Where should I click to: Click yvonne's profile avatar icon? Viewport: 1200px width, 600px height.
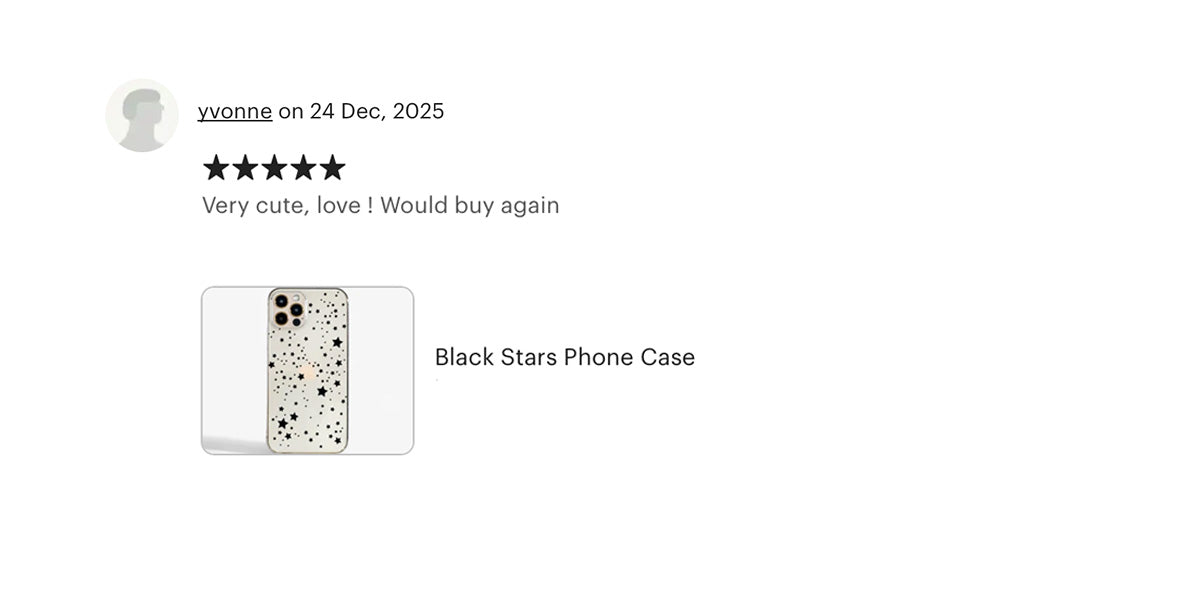point(142,115)
